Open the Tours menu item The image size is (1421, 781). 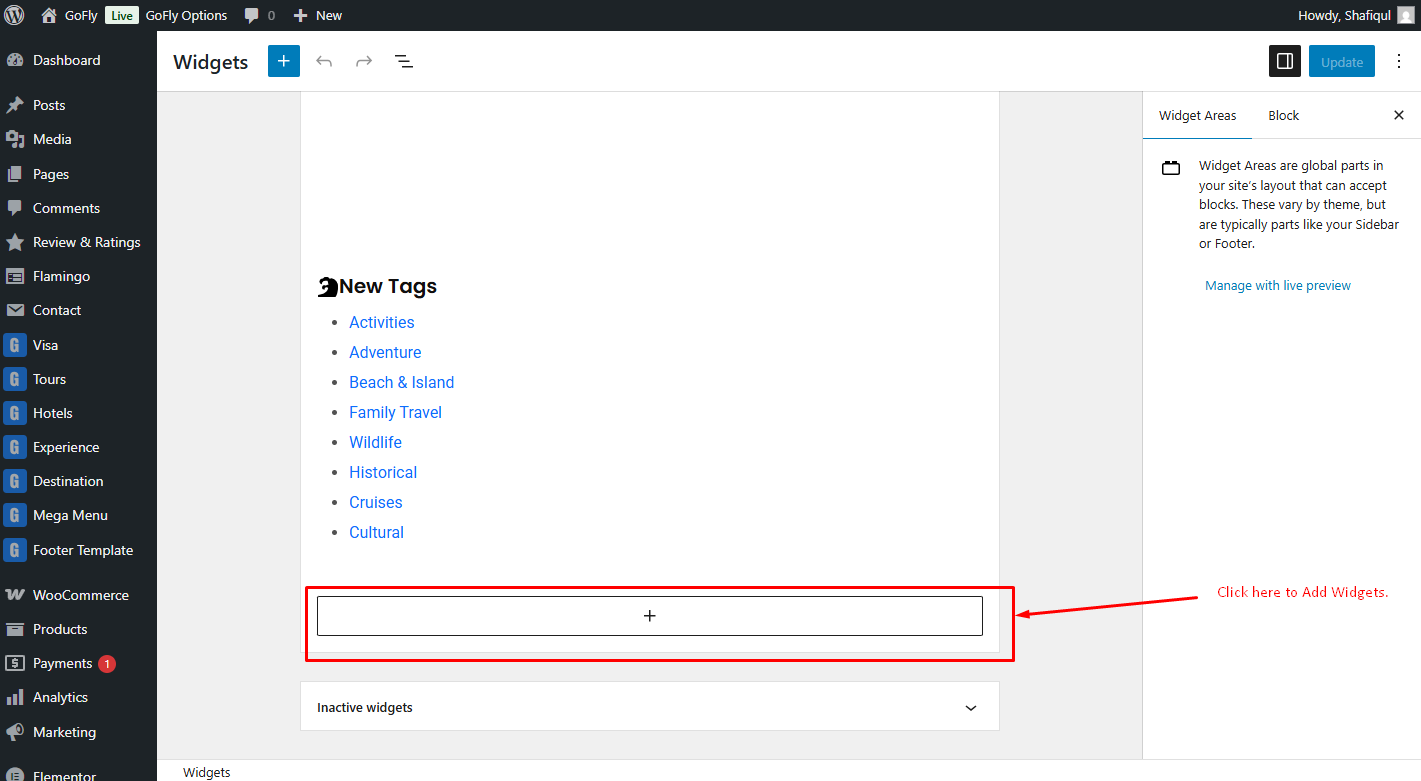tap(78, 379)
